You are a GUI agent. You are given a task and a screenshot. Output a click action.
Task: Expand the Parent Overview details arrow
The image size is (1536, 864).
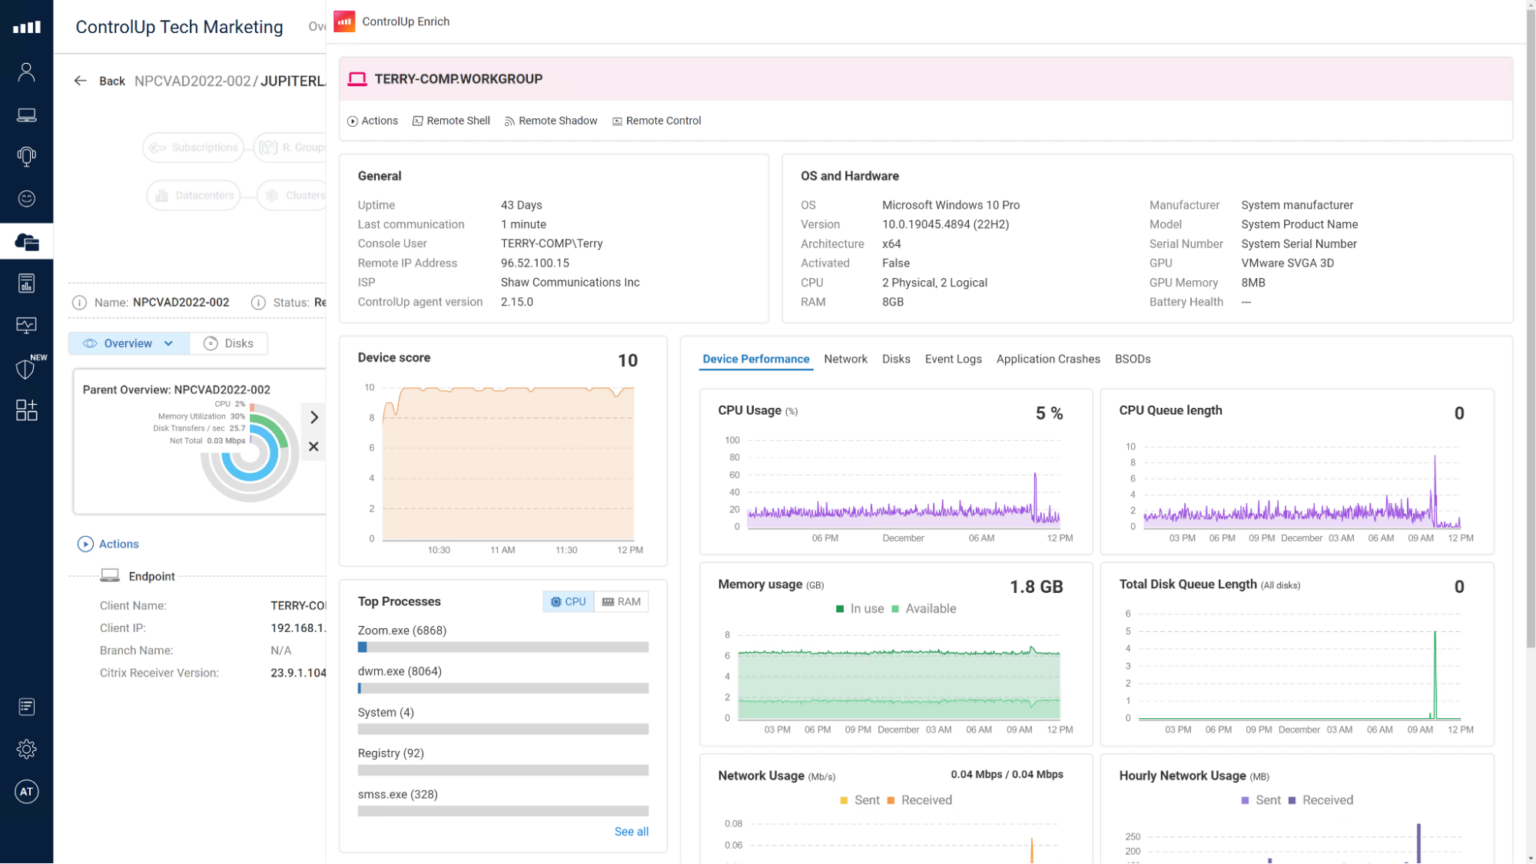[313, 417]
